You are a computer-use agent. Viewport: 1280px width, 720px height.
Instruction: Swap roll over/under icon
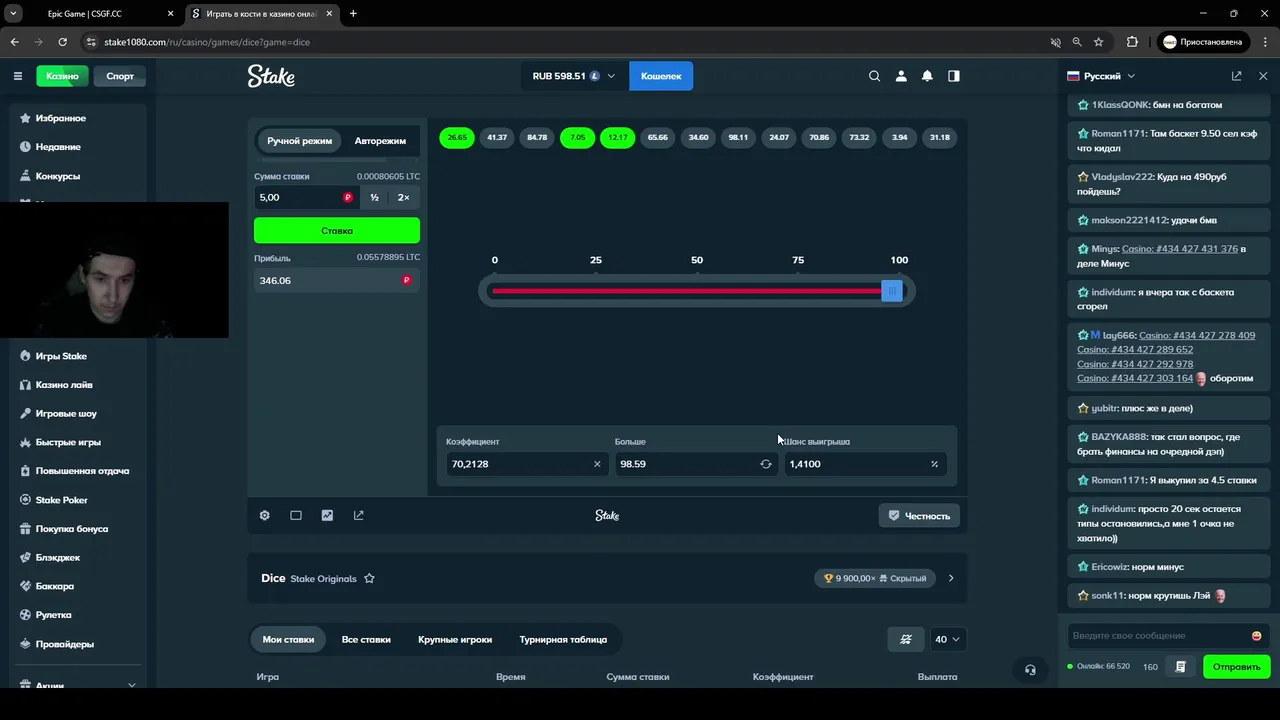click(766, 464)
